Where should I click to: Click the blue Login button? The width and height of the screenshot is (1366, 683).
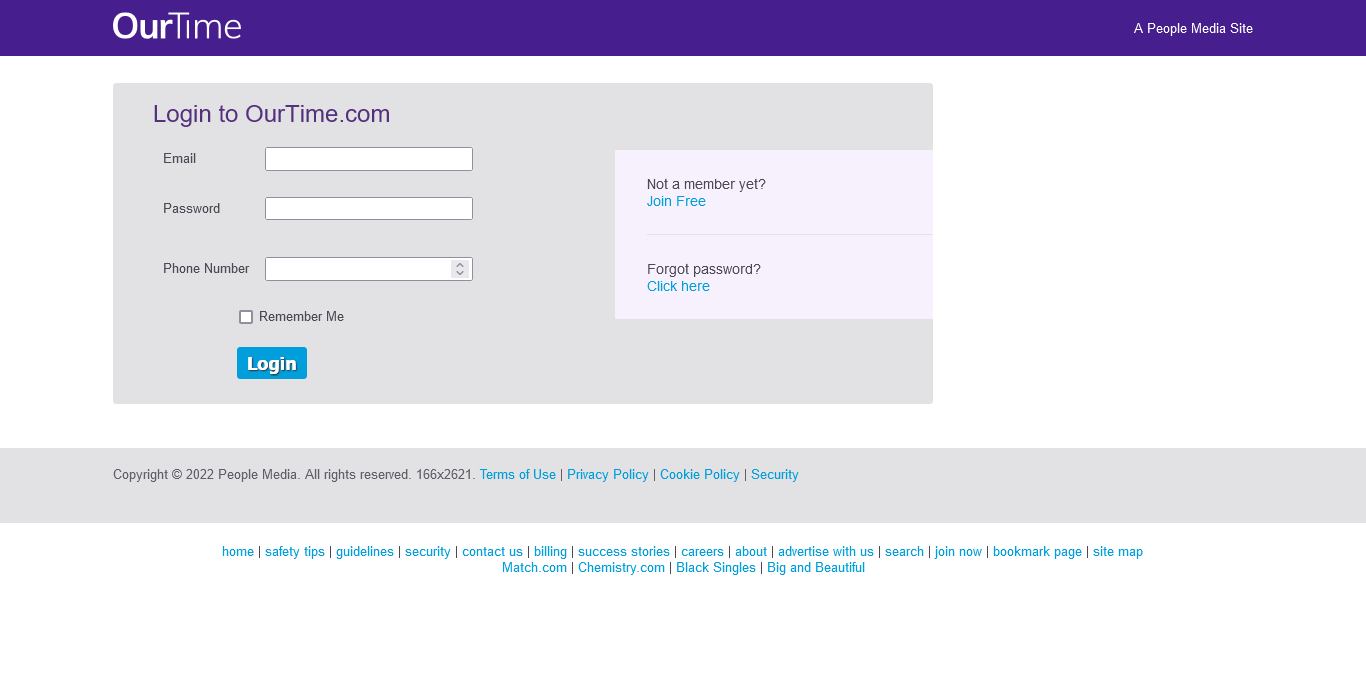pos(272,363)
